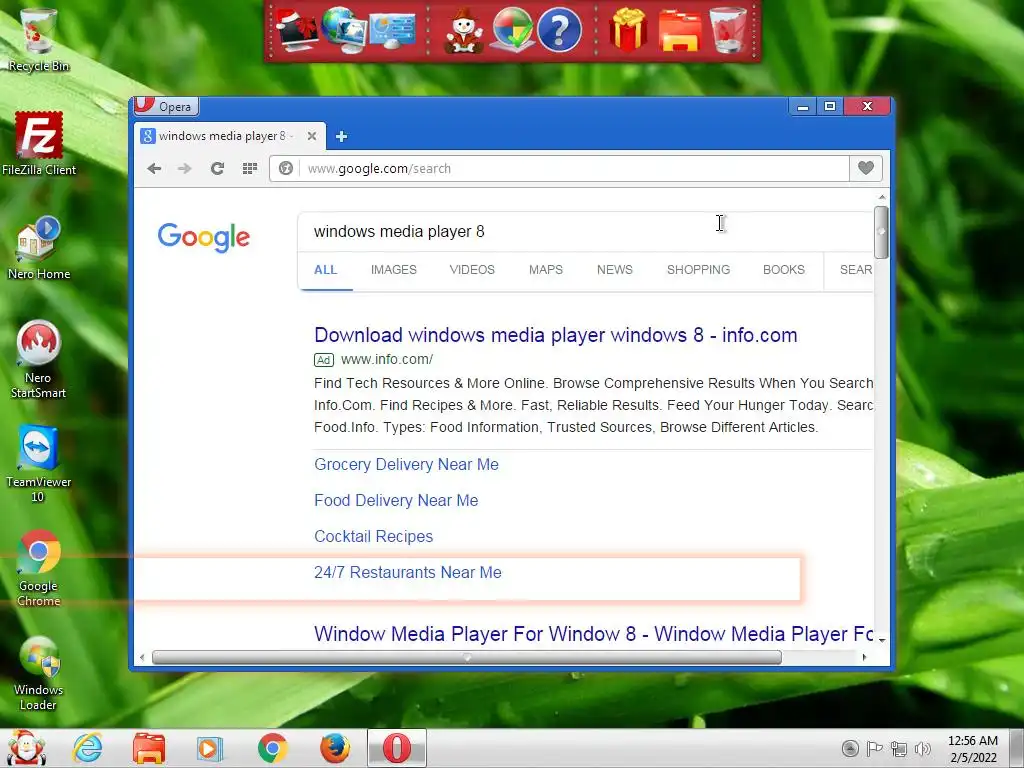Click the Google logo

(203, 237)
